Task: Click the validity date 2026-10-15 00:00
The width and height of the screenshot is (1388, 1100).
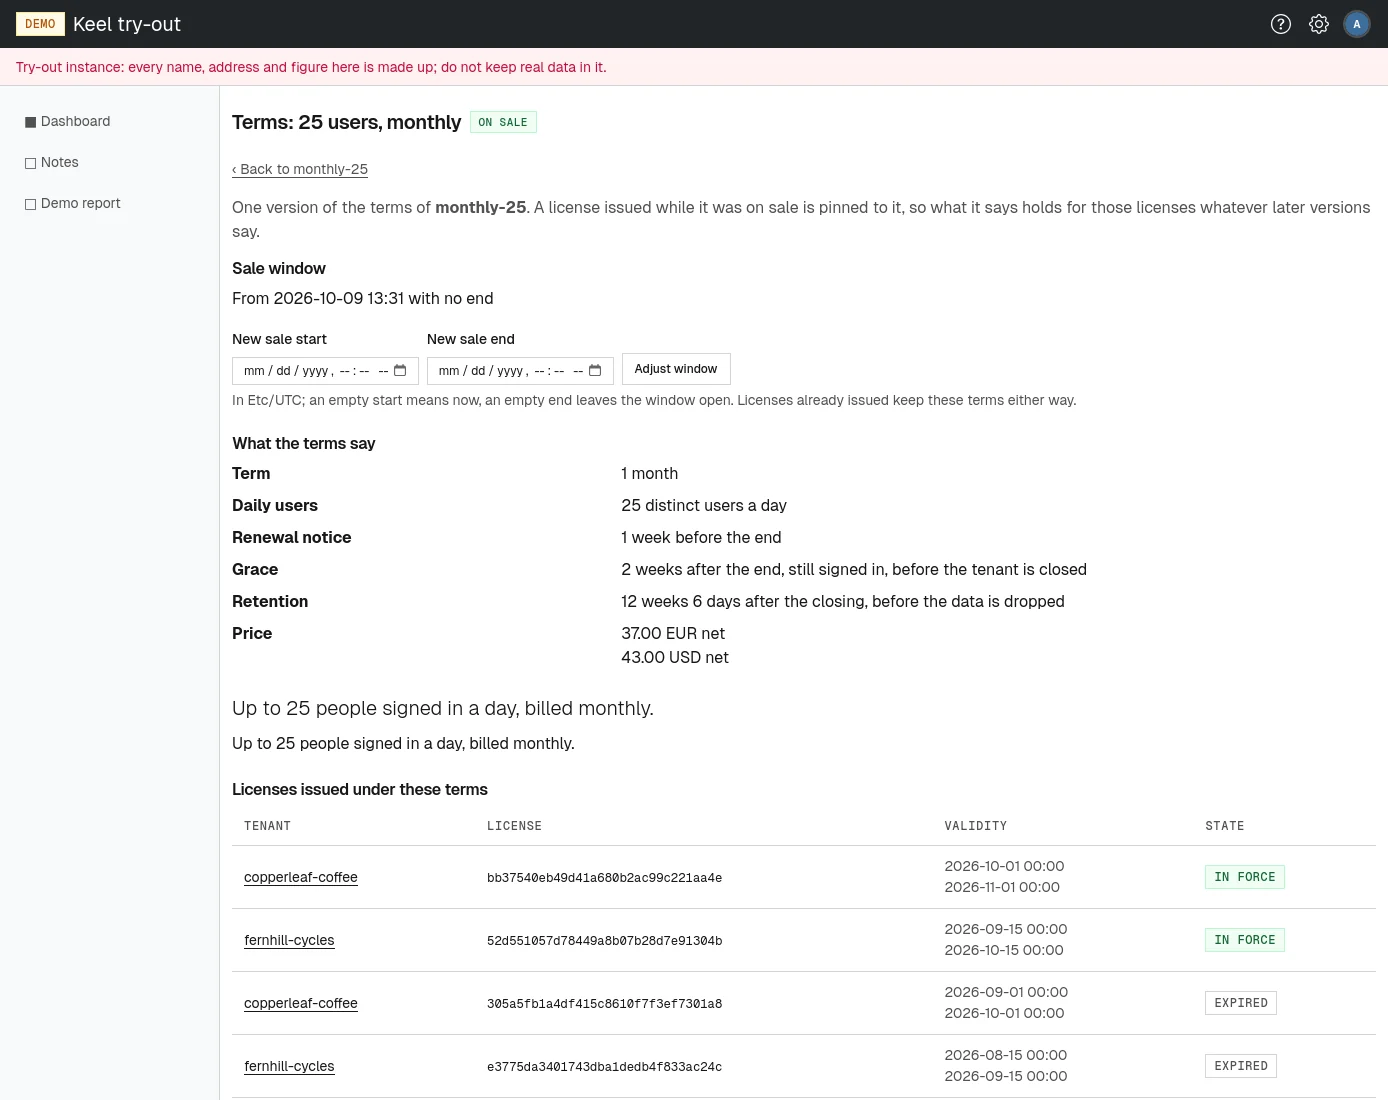Action: (1004, 950)
